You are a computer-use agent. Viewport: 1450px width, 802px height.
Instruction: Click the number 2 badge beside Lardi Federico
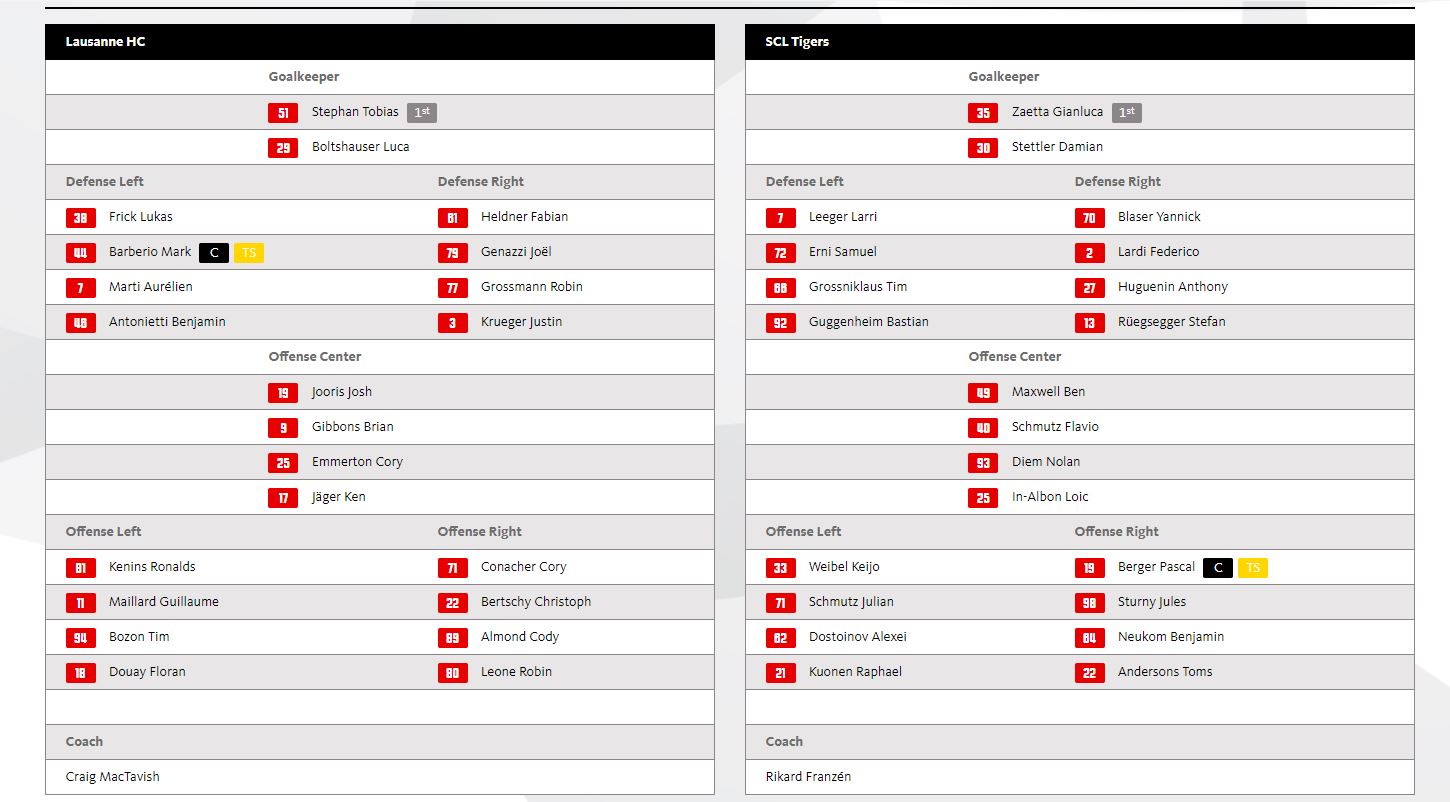click(x=1090, y=253)
